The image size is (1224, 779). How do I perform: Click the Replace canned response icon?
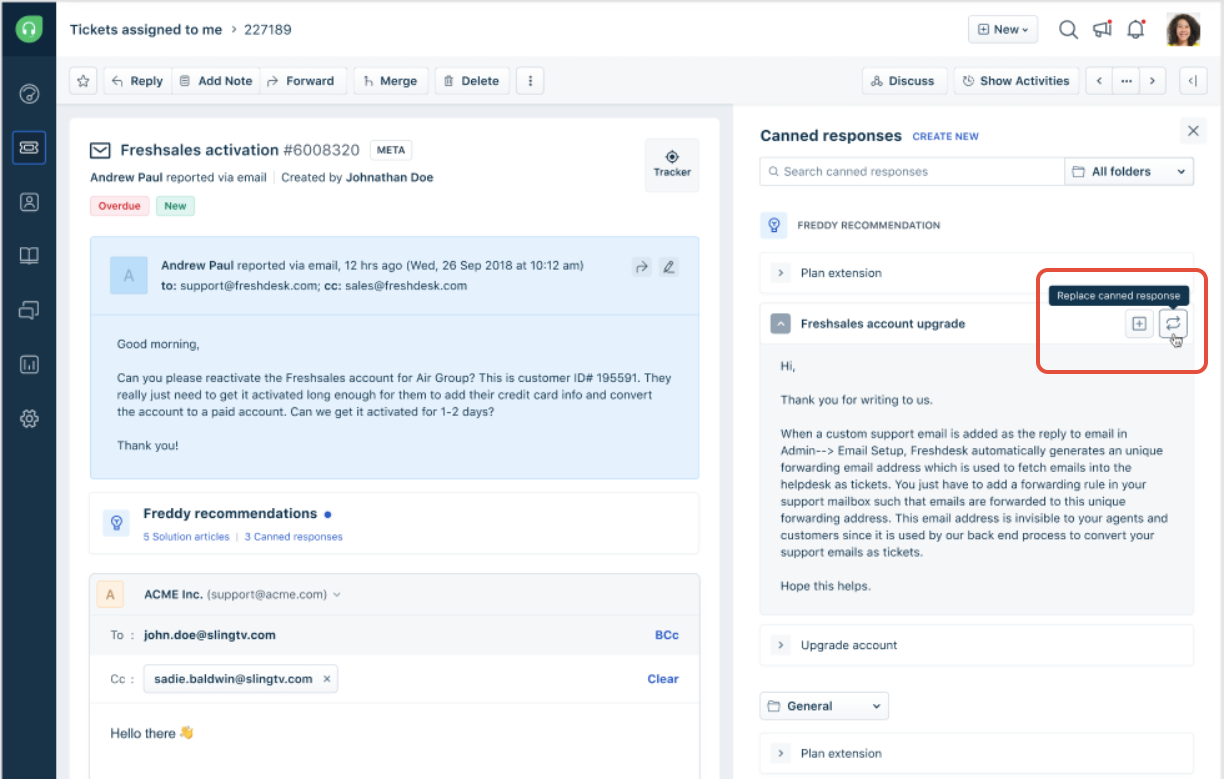tap(1173, 324)
